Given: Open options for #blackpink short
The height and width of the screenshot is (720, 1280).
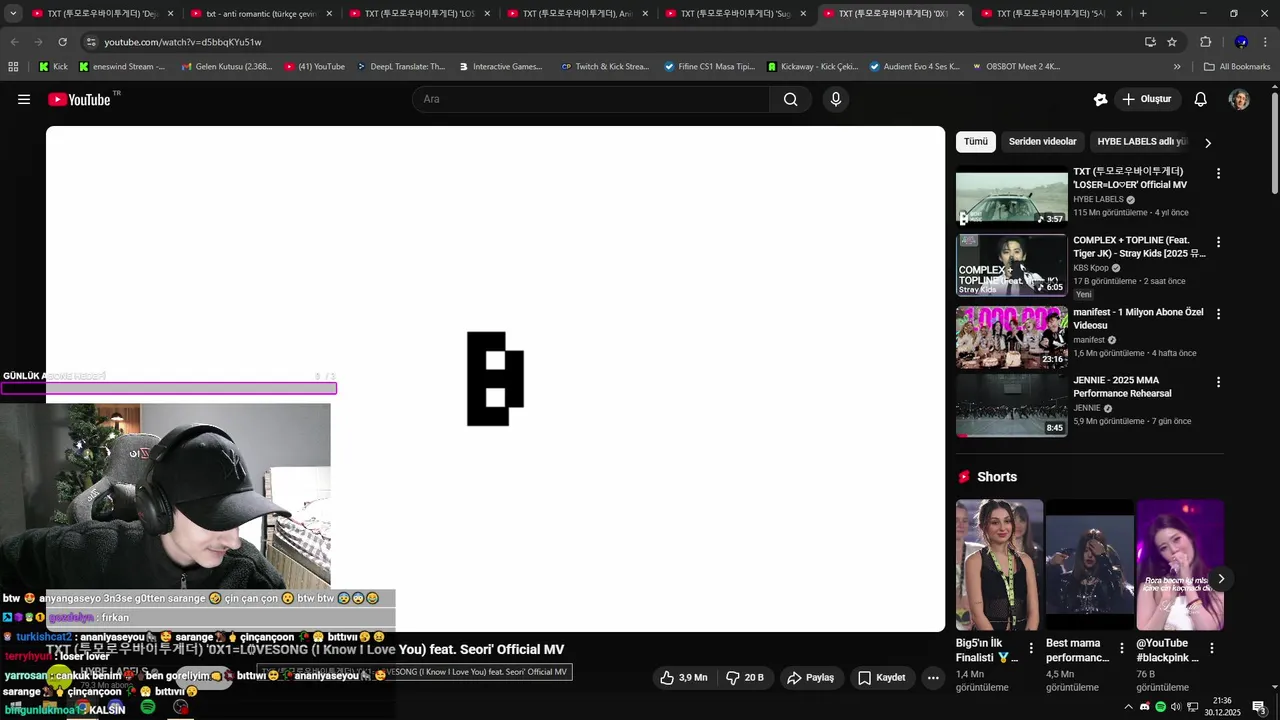Looking at the screenshot, I should [x=1211, y=648].
